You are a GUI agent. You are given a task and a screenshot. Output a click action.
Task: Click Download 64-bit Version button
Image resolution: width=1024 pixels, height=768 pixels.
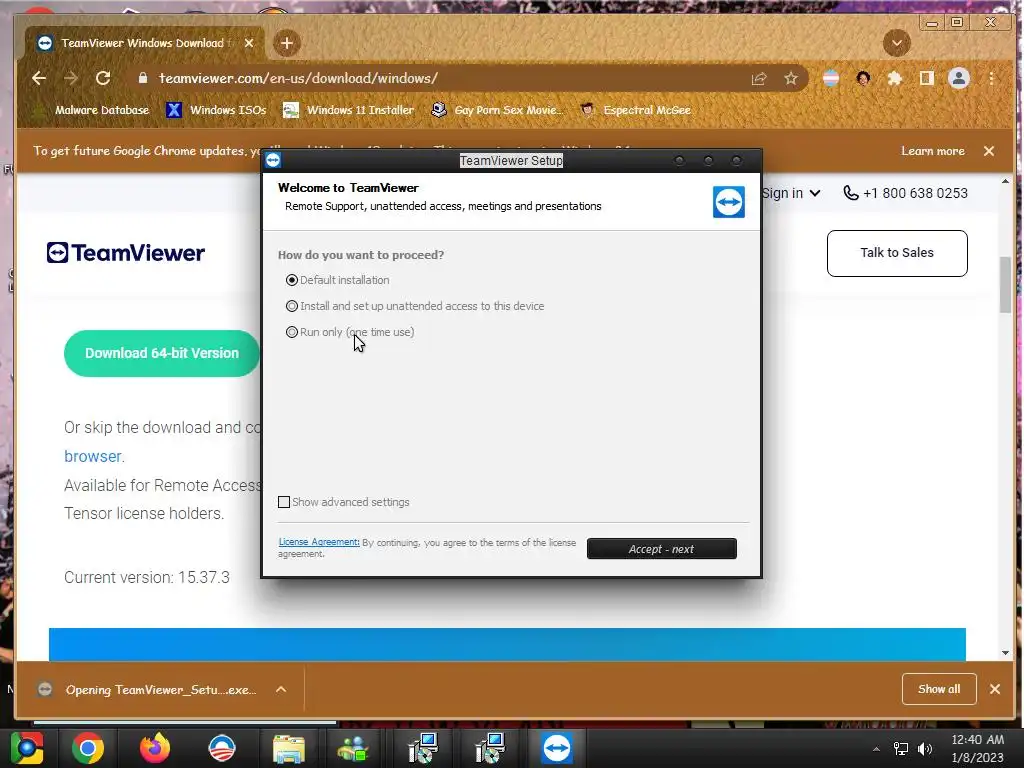(161, 353)
